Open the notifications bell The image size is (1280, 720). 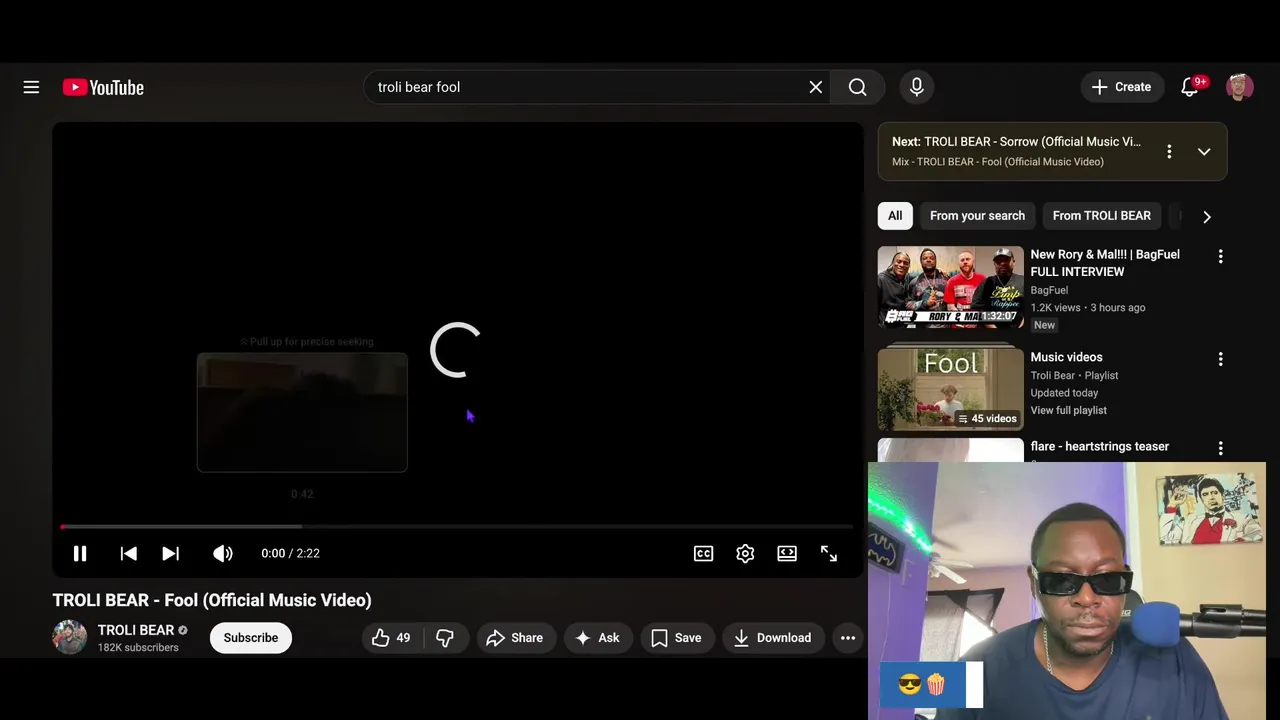1190,87
